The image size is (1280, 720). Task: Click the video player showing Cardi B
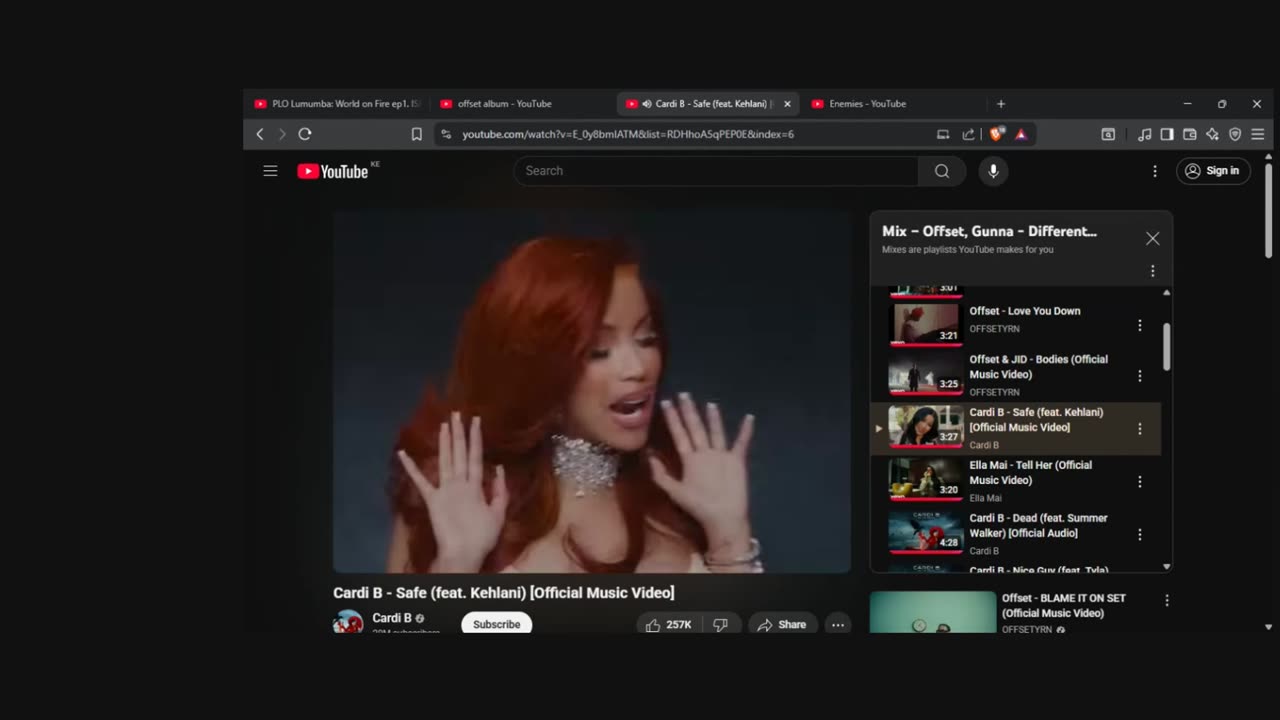(x=592, y=391)
